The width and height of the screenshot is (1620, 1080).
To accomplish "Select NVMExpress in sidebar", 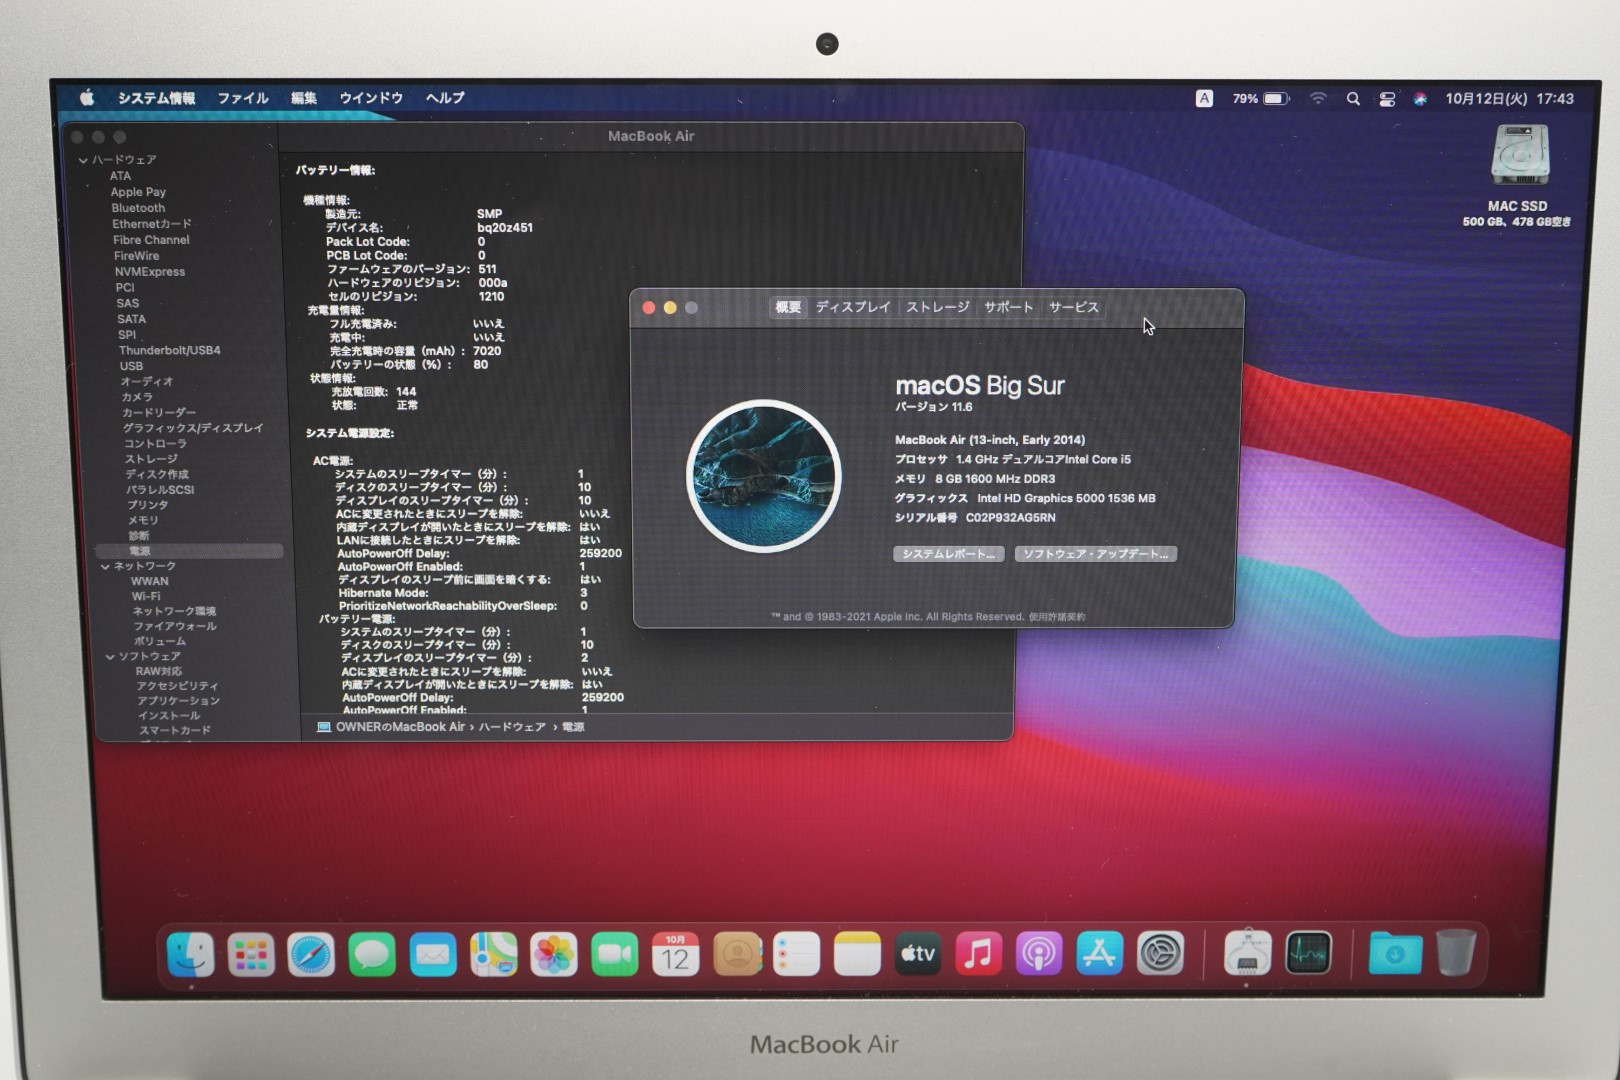I will 149,272.
